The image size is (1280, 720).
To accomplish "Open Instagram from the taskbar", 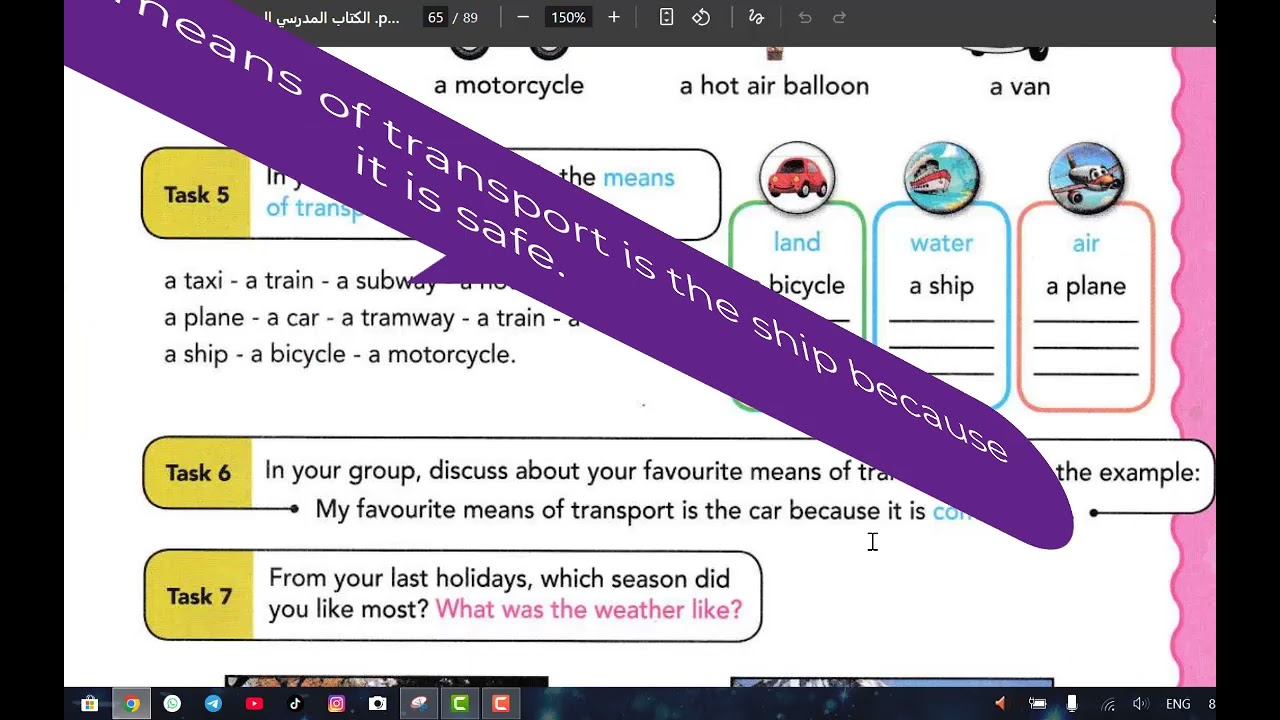I will pos(336,704).
